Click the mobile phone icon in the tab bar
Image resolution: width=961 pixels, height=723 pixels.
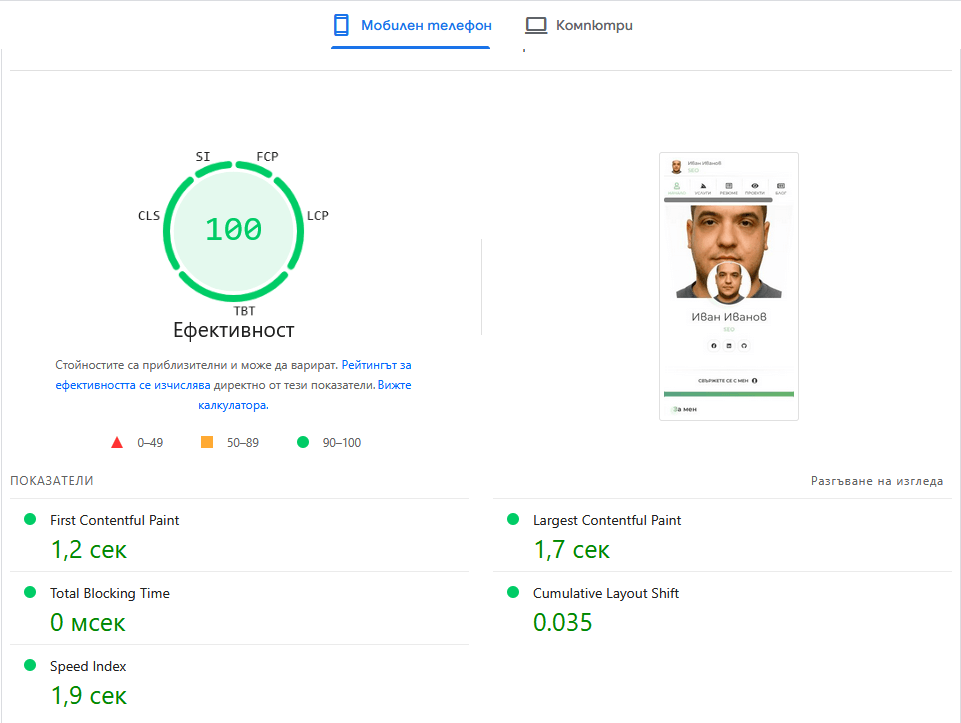341,25
